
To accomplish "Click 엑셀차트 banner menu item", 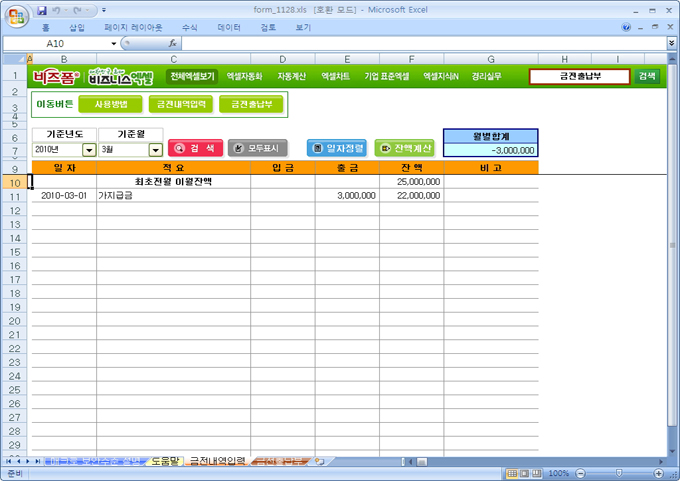I will point(335,76).
